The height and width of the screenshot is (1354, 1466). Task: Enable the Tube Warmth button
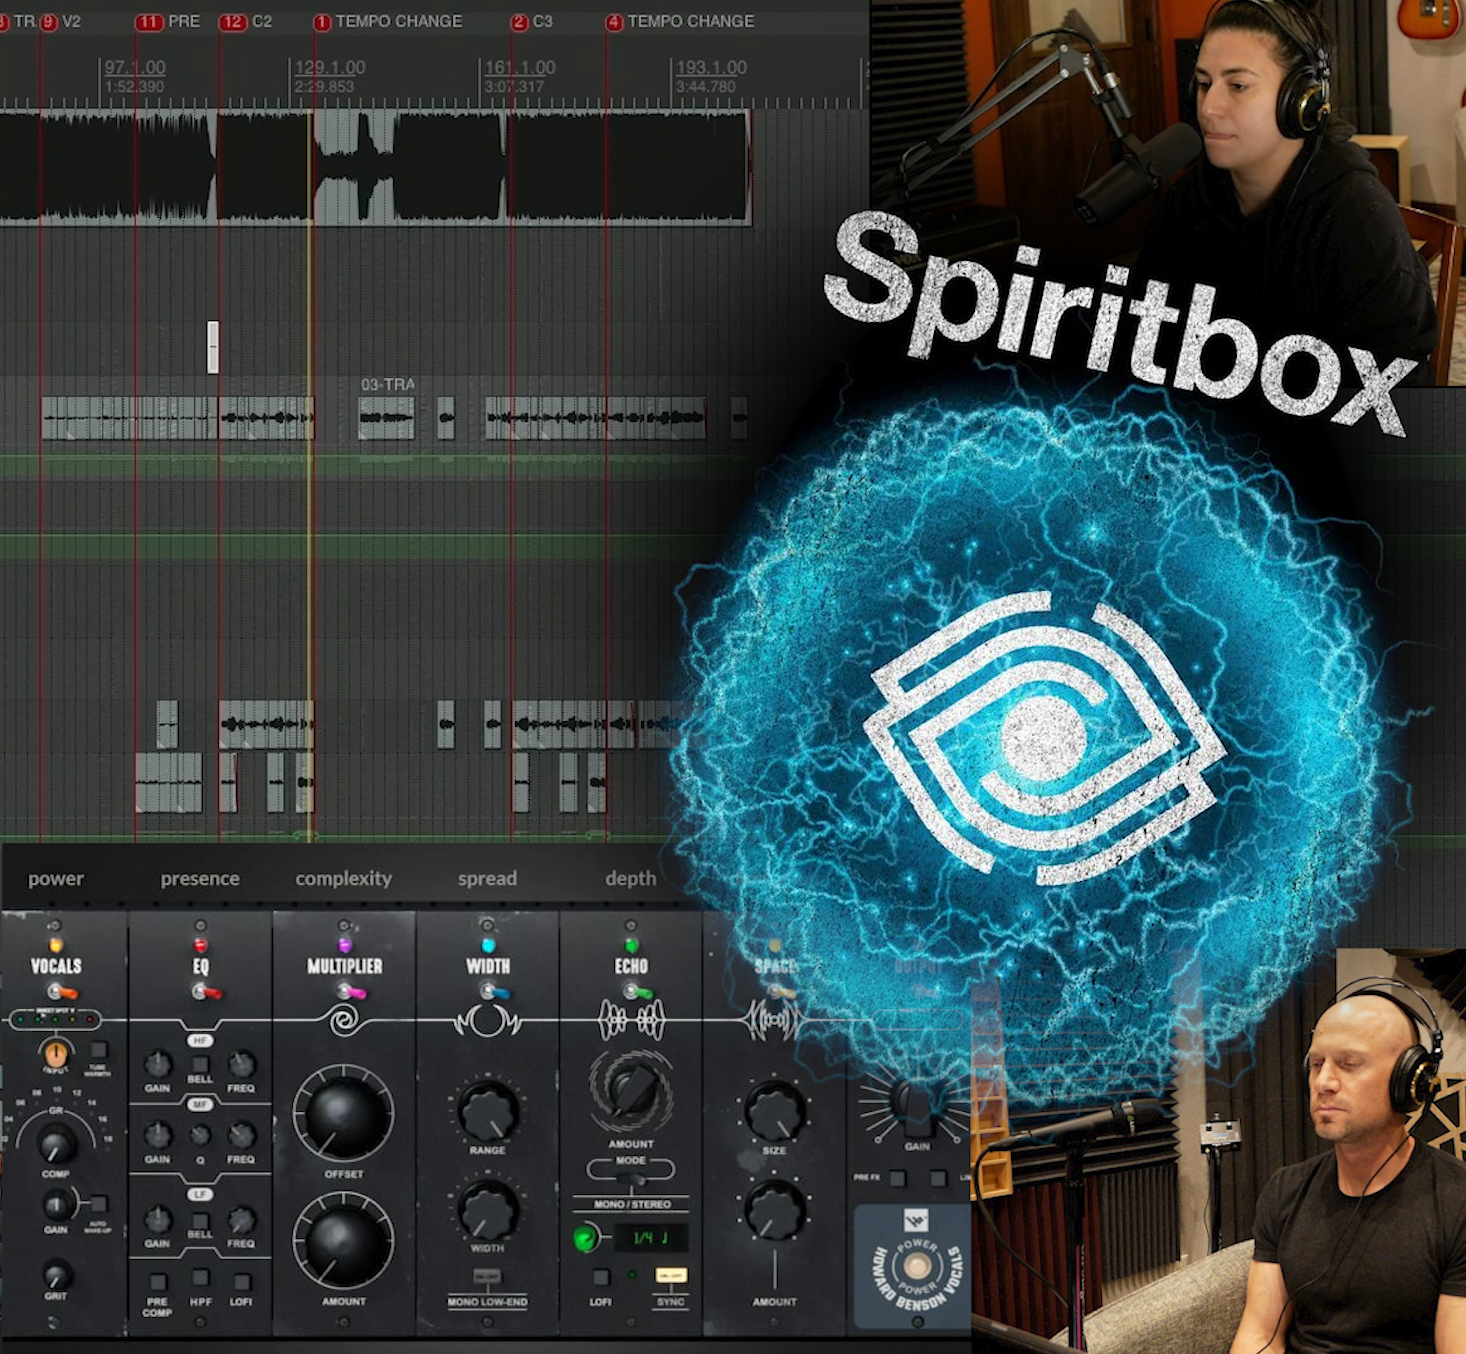[98, 1050]
